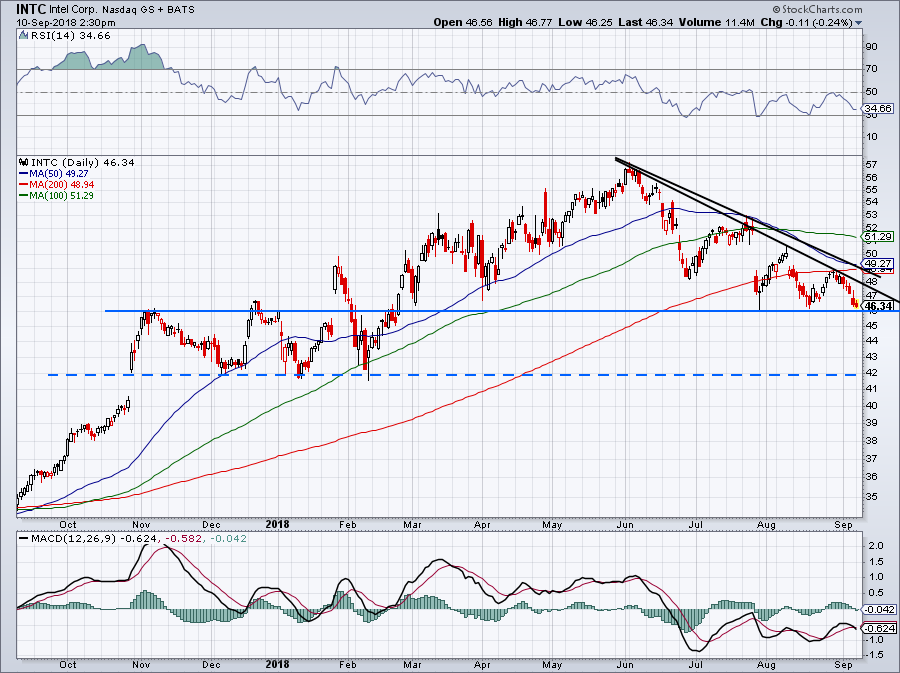Click the Aug label directly under the price chart
Image resolution: width=900 pixels, height=673 pixels.
point(766,524)
